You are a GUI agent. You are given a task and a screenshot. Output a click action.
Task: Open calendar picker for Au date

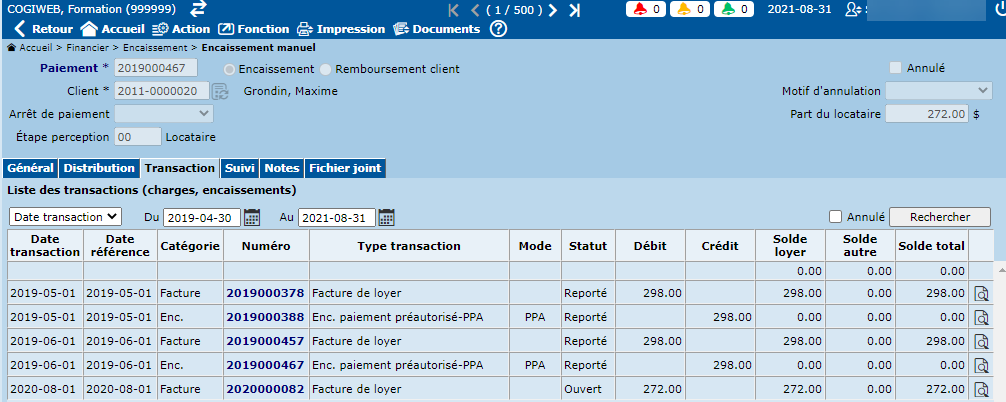coord(386,217)
